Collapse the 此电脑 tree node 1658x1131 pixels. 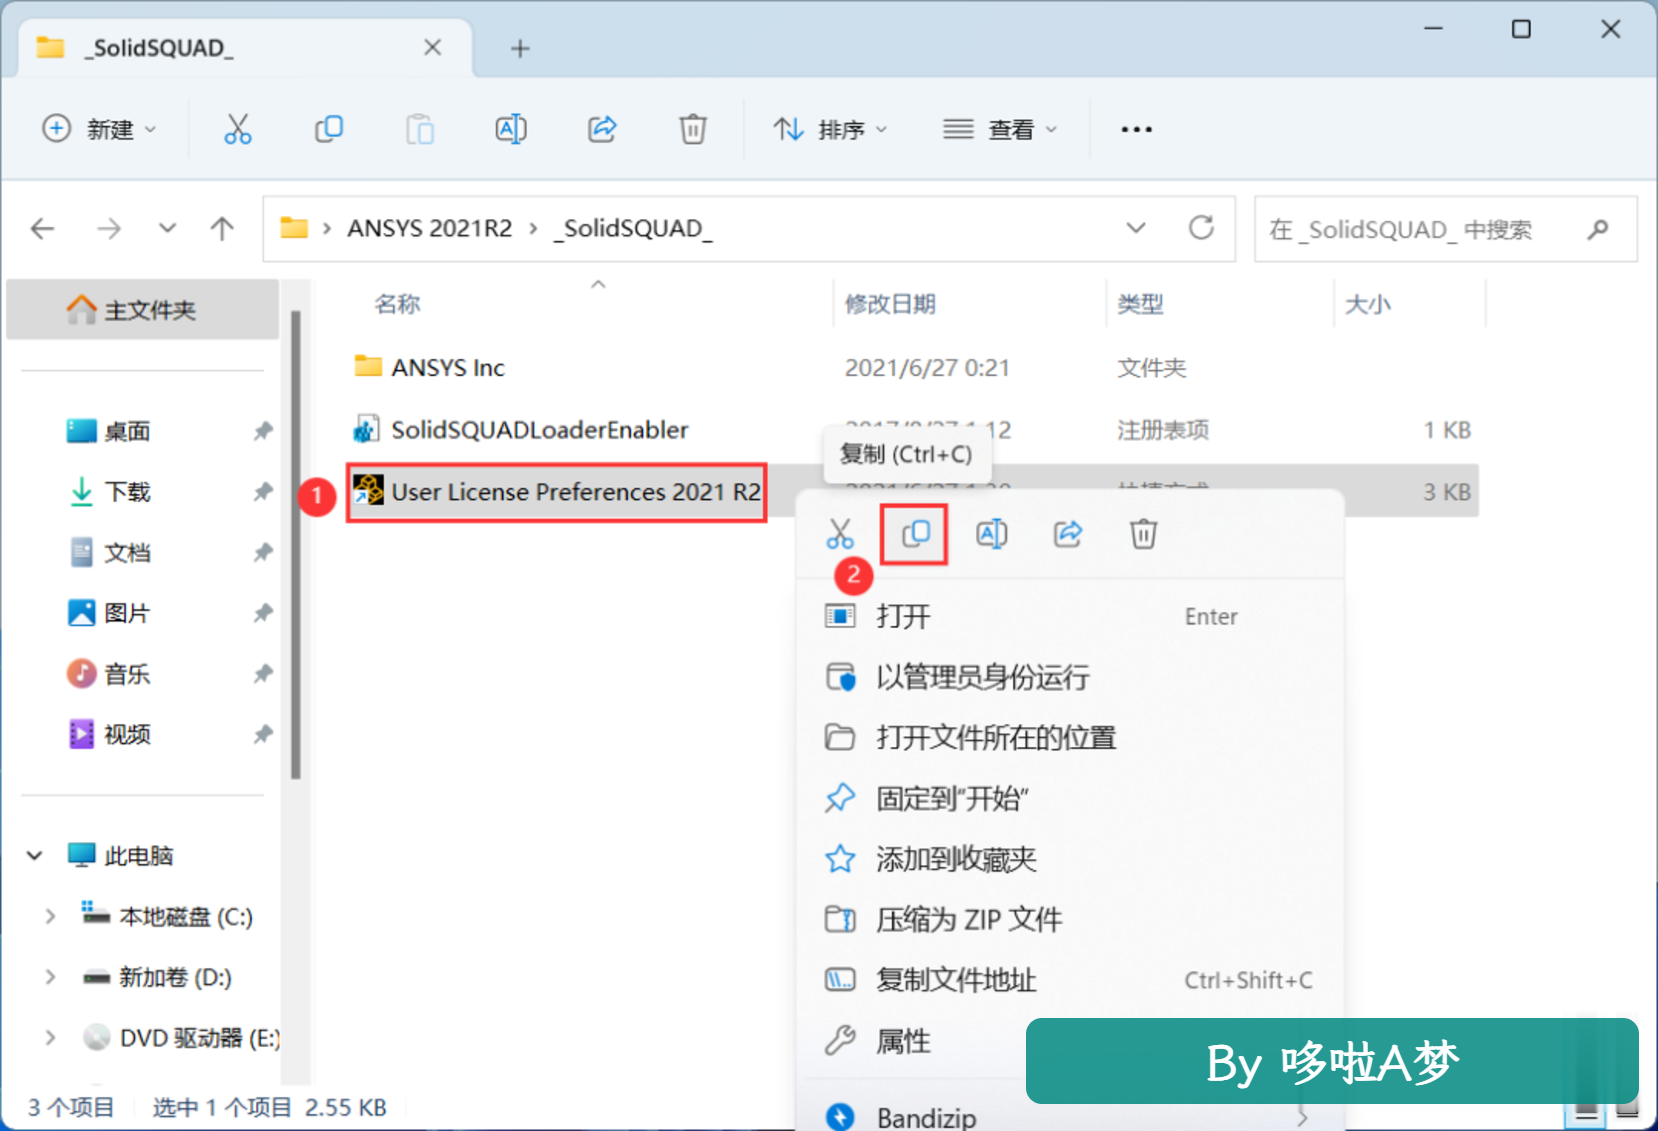[35, 856]
